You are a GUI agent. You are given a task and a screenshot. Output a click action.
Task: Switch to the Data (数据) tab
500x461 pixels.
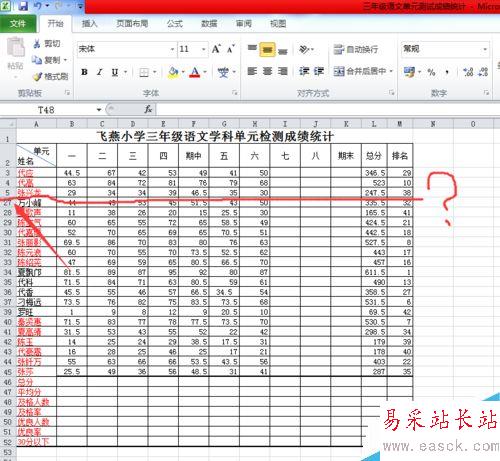click(x=209, y=23)
